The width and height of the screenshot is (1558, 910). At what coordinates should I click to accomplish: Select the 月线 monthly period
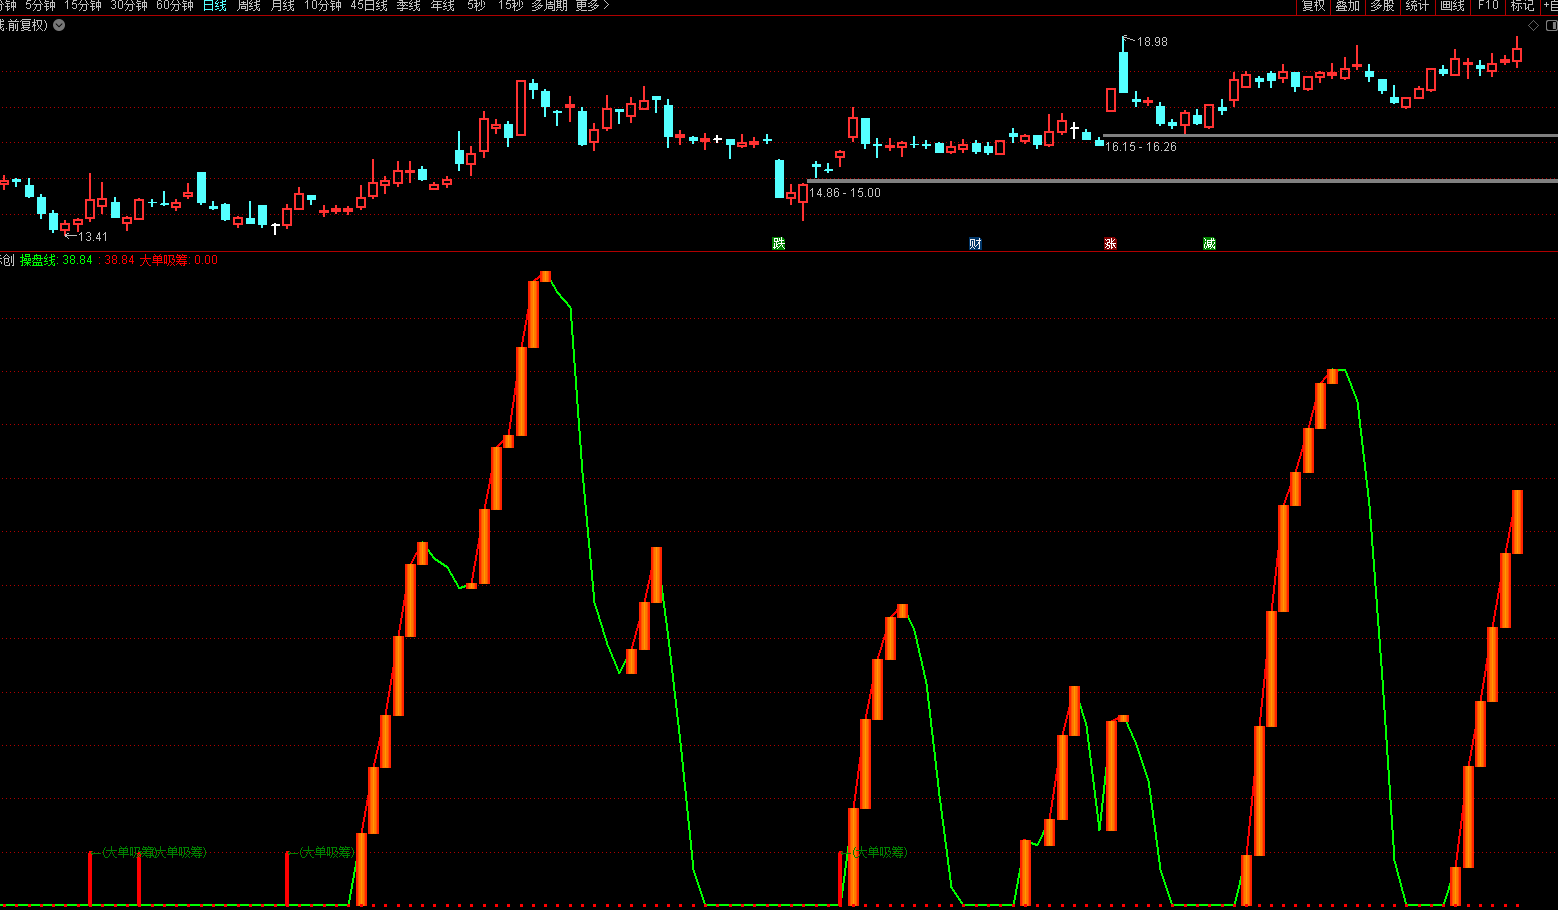point(283,6)
